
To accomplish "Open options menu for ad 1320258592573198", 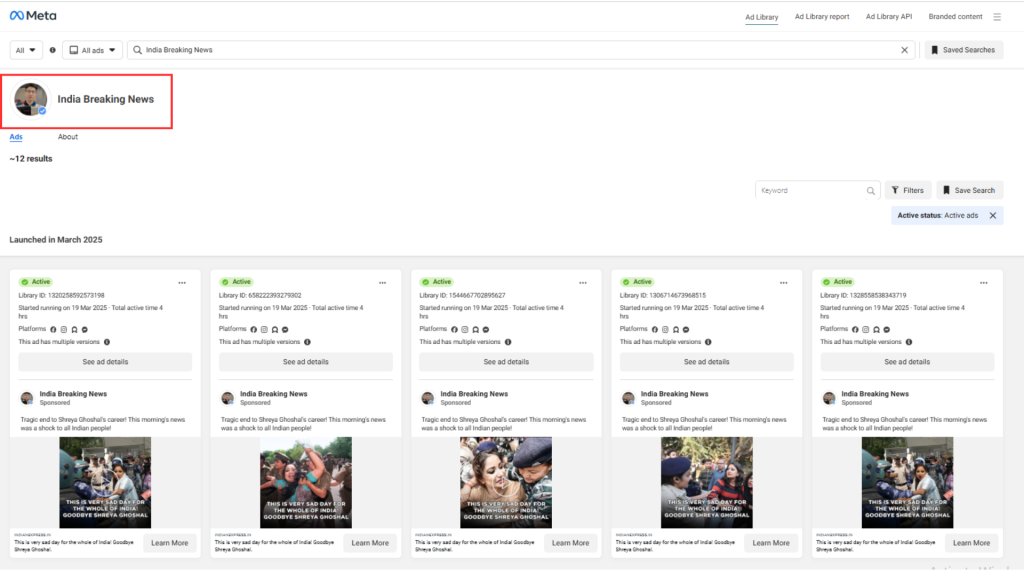I will pyautogui.click(x=182, y=283).
